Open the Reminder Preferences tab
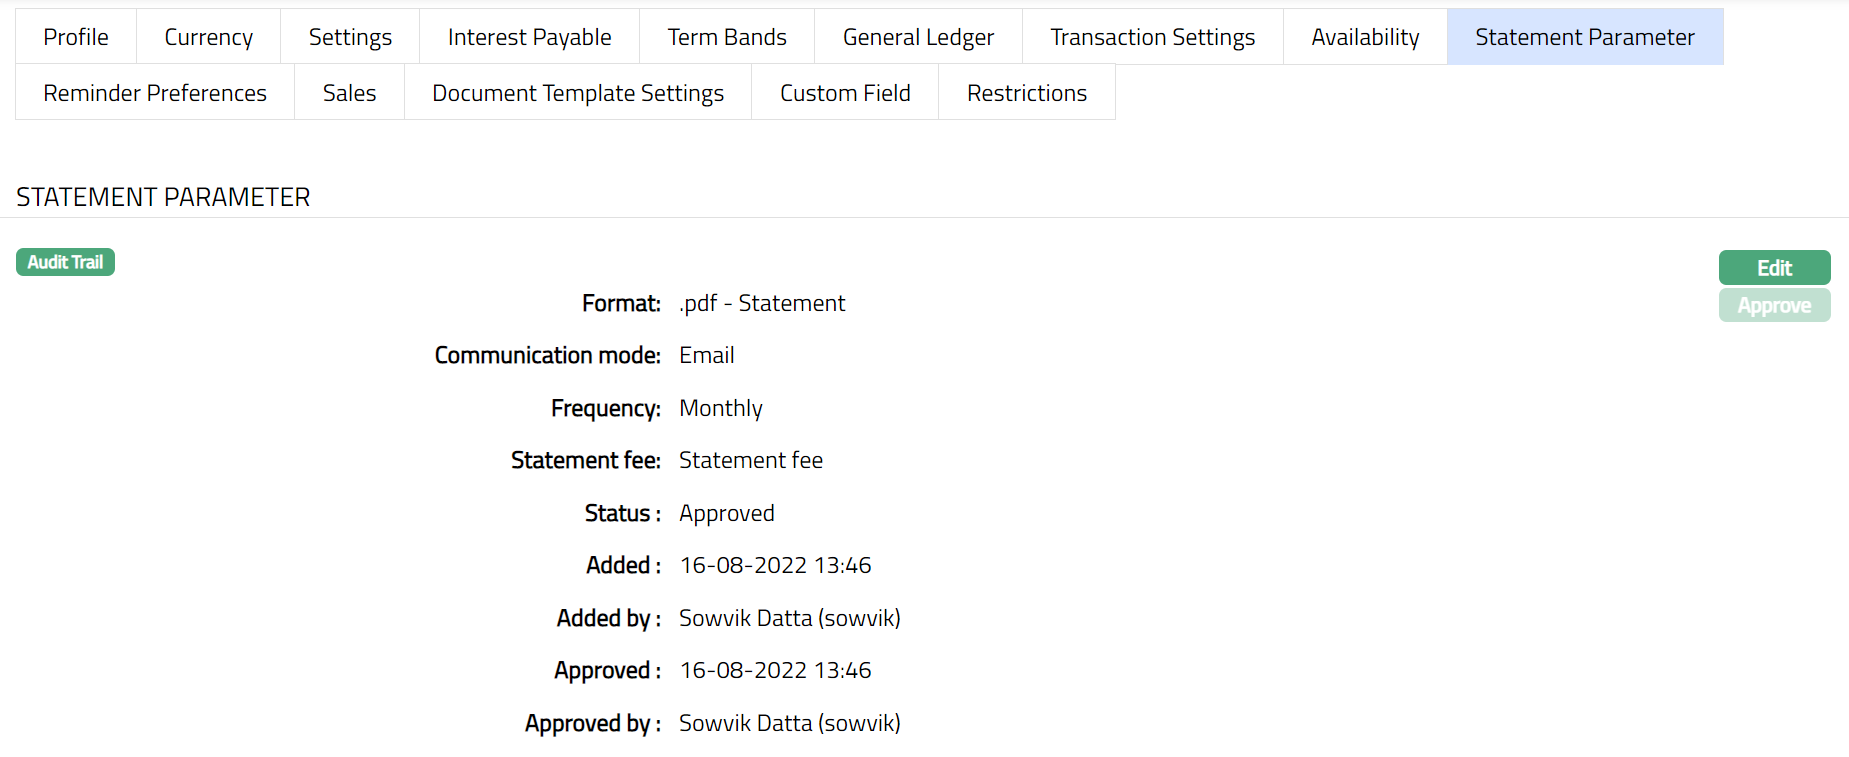Screen dimensions: 1849x757 tap(155, 93)
